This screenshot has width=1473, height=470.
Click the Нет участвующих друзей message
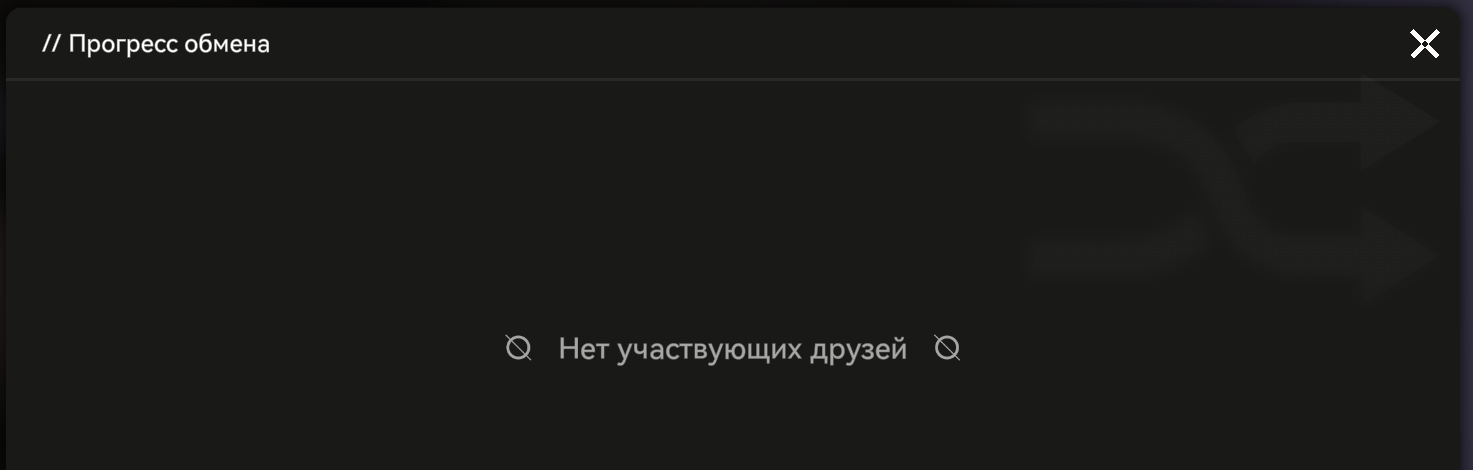point(733,349)
